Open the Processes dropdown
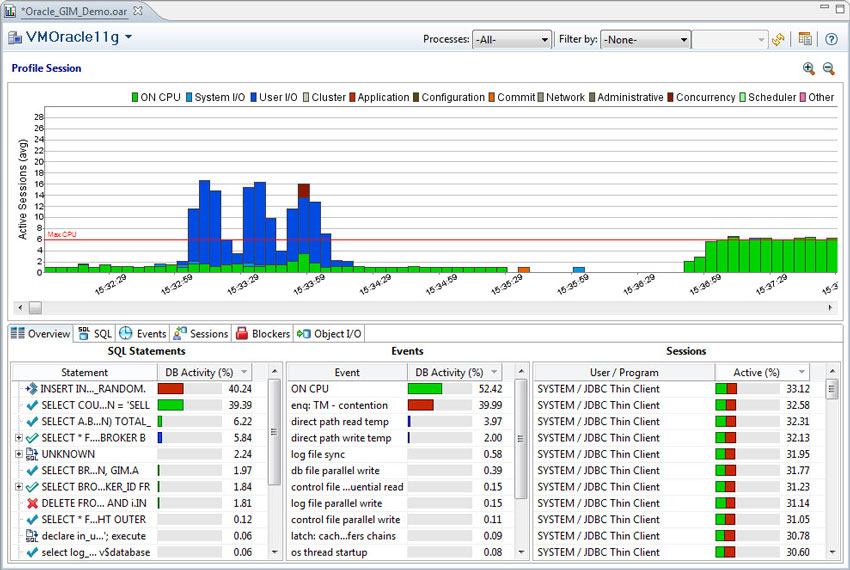Viewport: 850px width, 570px height. click(511, 40)
